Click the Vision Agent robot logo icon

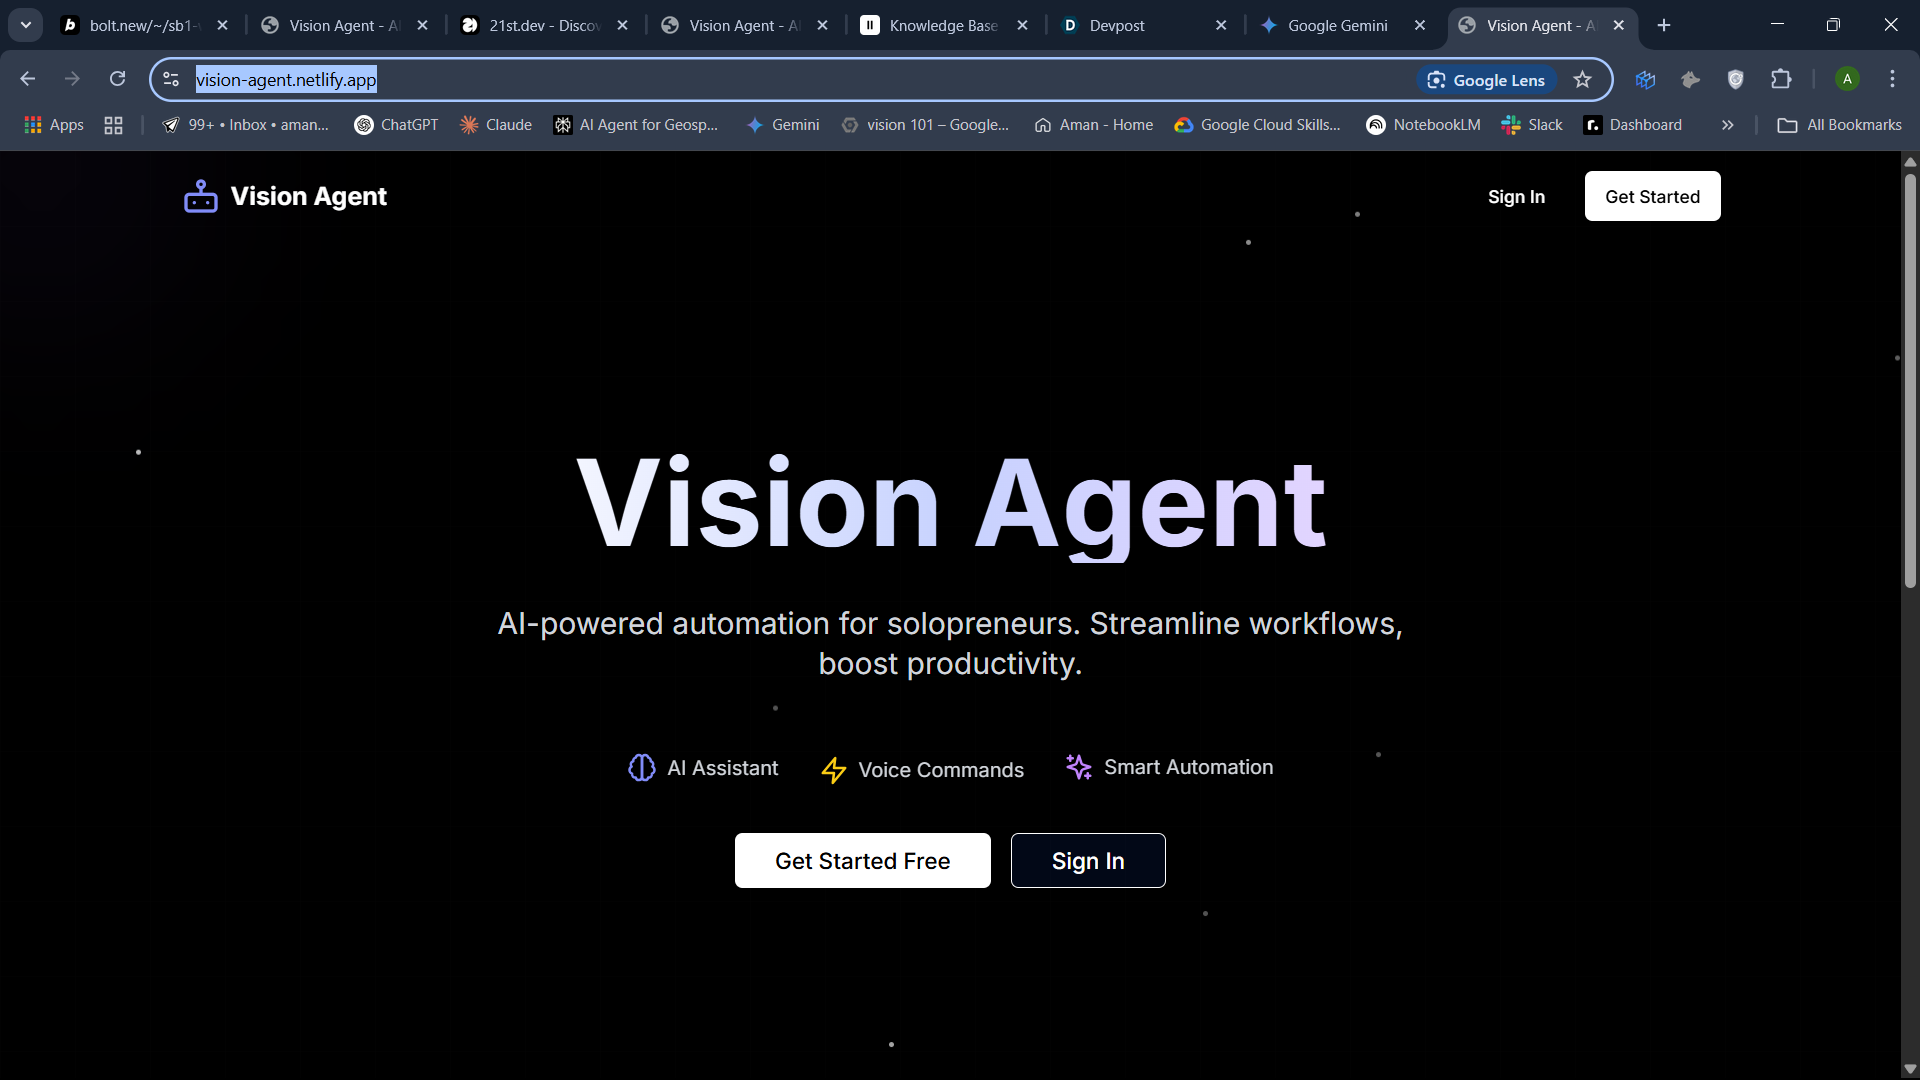point(200,196)
